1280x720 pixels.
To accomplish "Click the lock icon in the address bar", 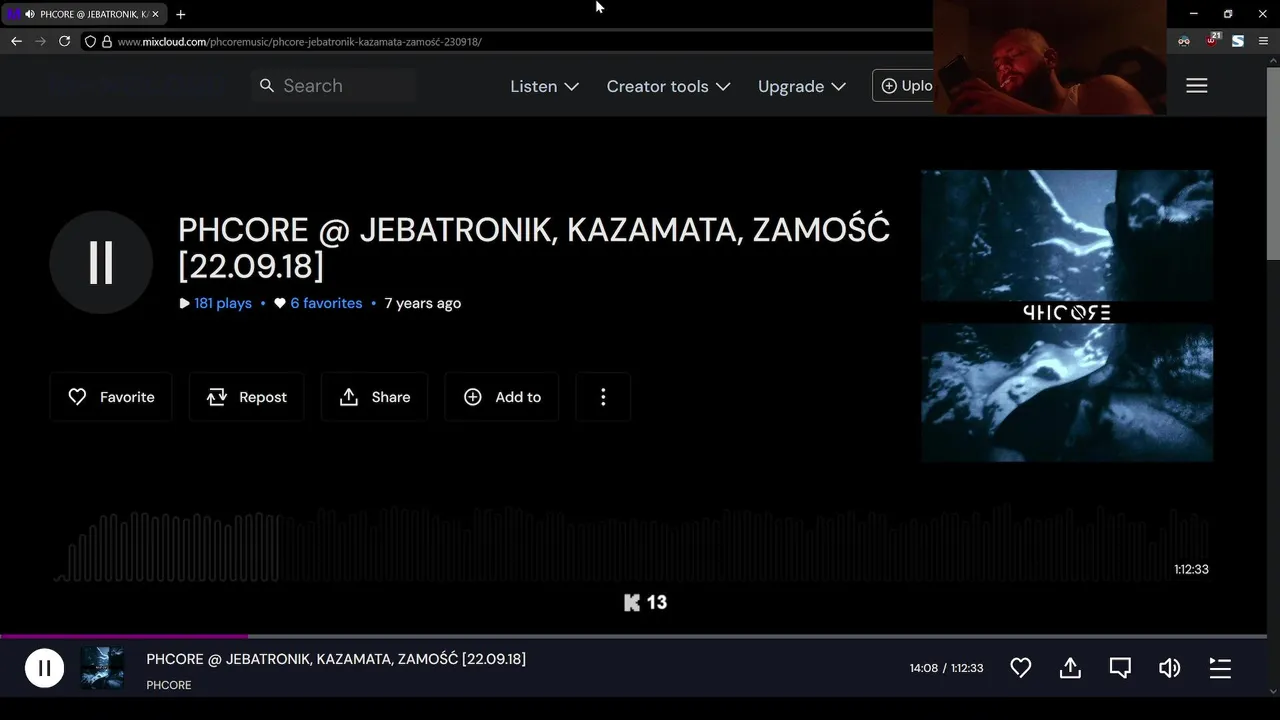I will [x=106, y=42].
